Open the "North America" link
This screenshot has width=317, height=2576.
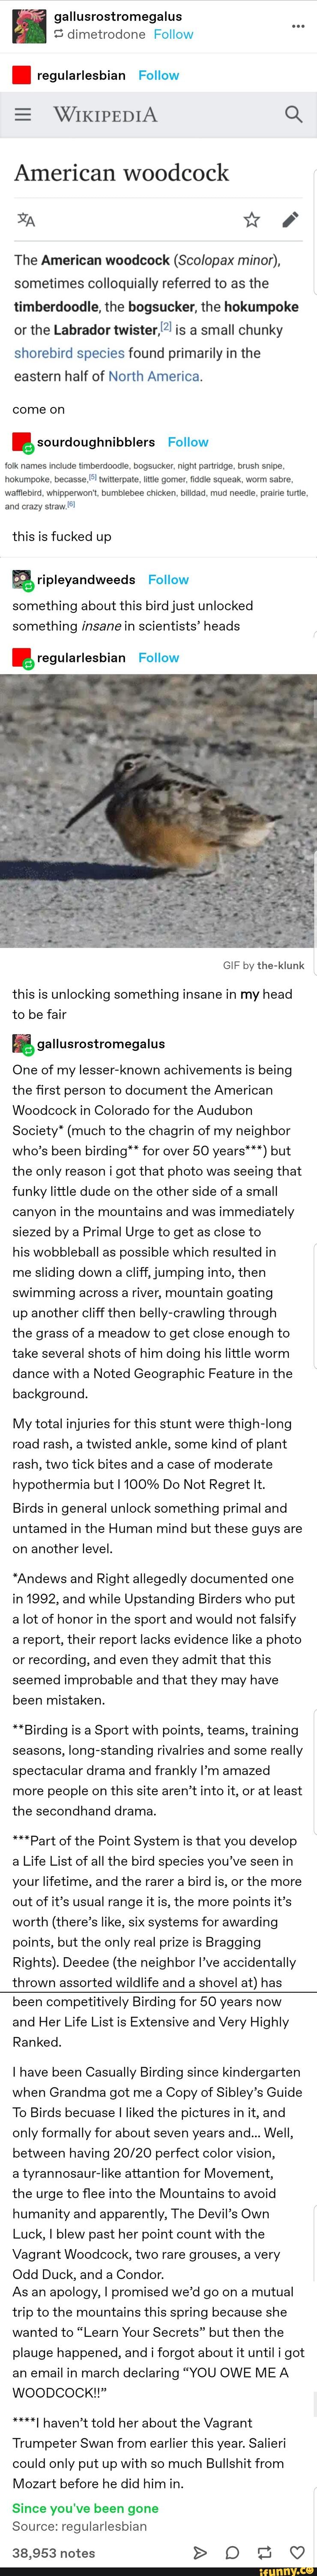click(x=154, y=376)
